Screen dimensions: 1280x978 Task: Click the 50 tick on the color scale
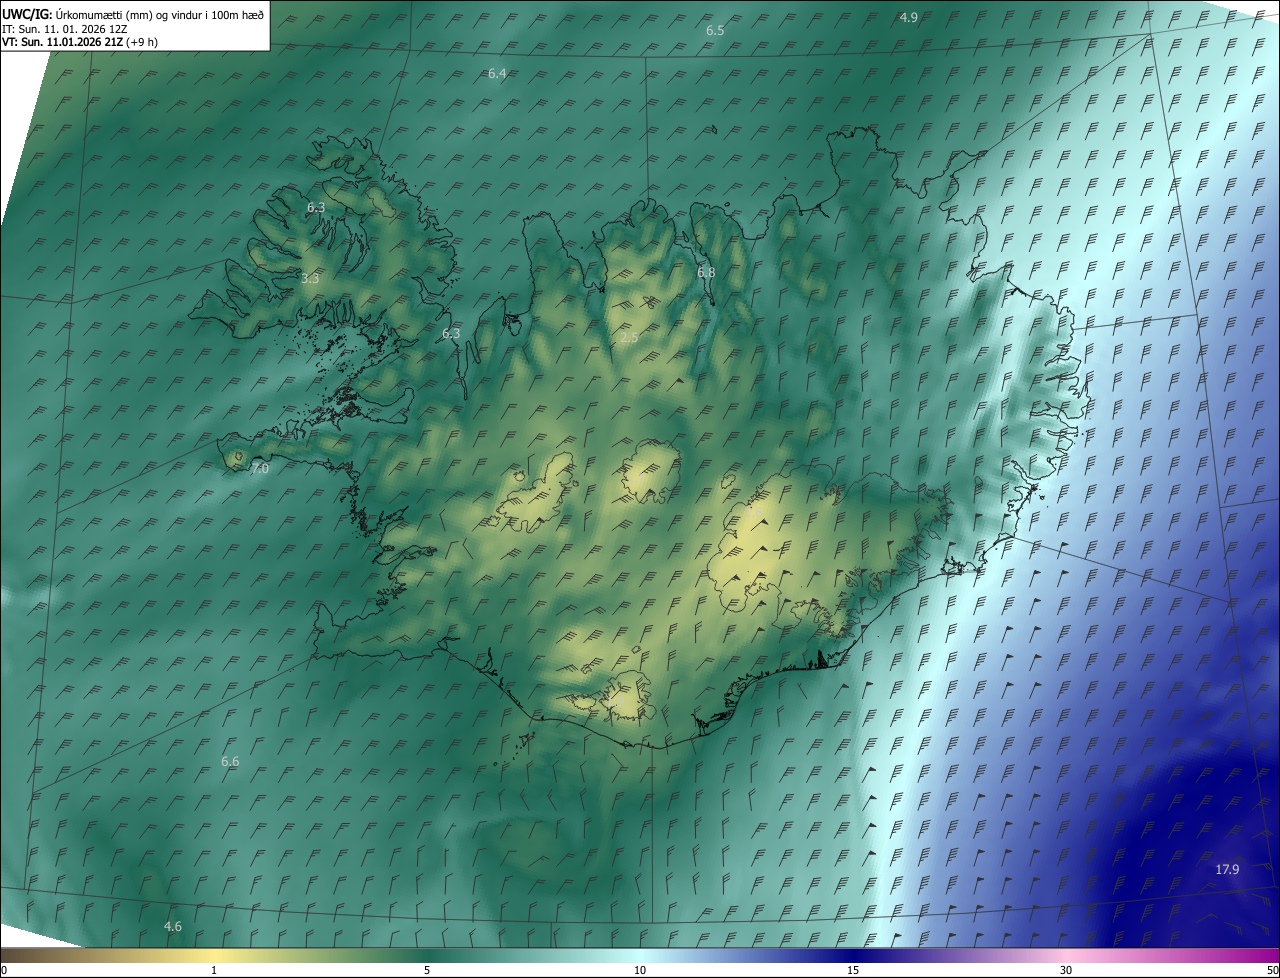(x=1272, y=970)
